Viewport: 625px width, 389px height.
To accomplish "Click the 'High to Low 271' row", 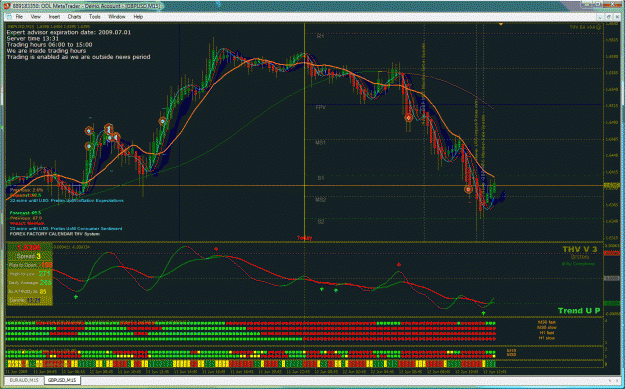I will tap(29, 274).
